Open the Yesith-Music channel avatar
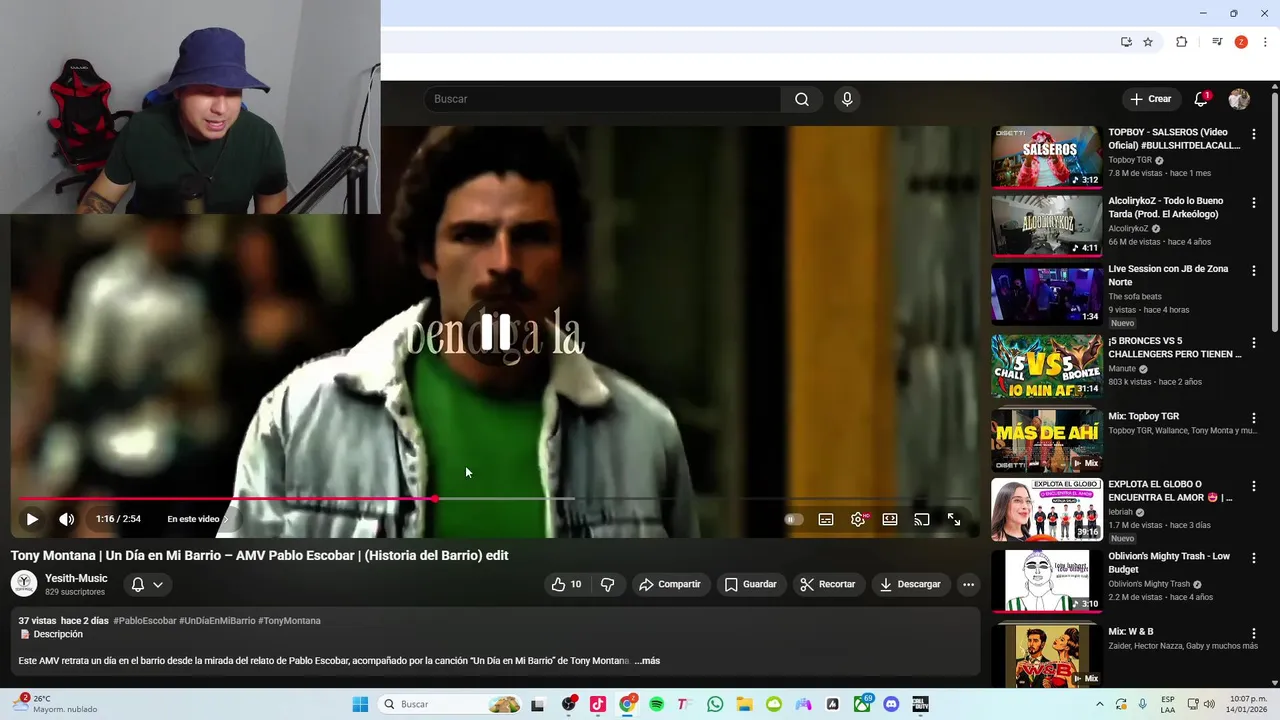 click(x=24, y=584)
